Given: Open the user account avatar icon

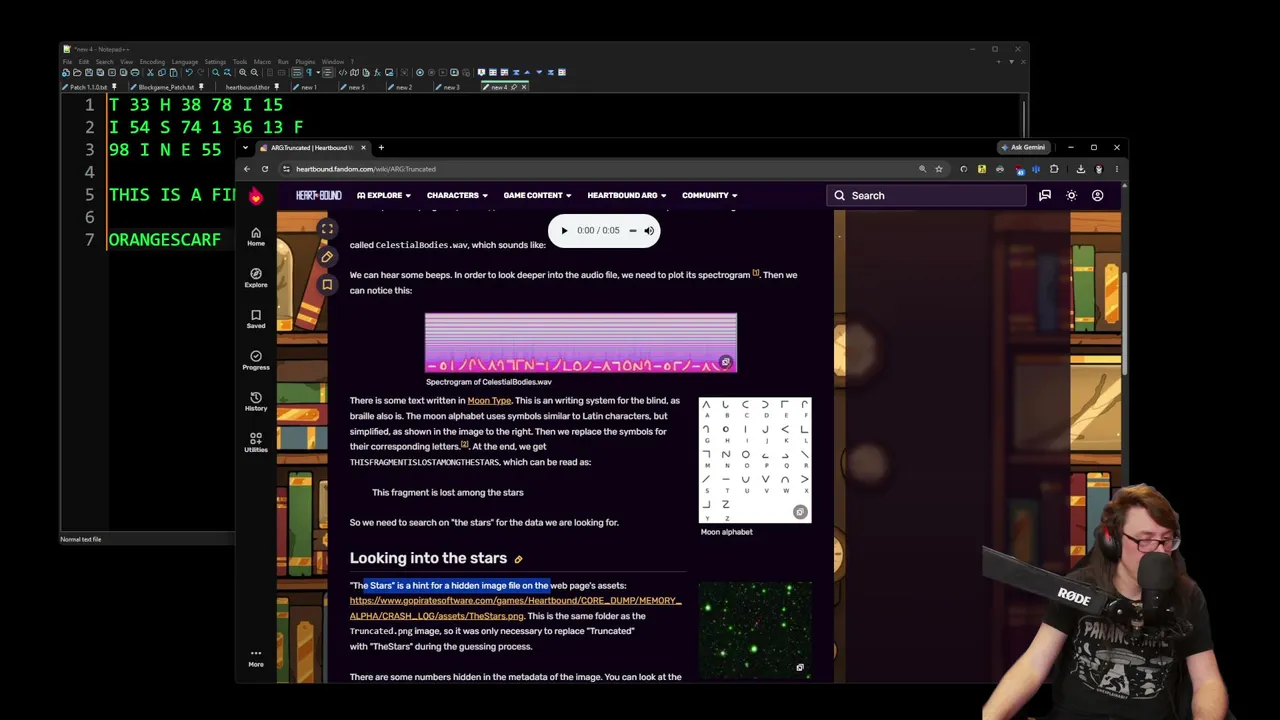Looking at the screenshot, I should click(x=1097, y=196).
